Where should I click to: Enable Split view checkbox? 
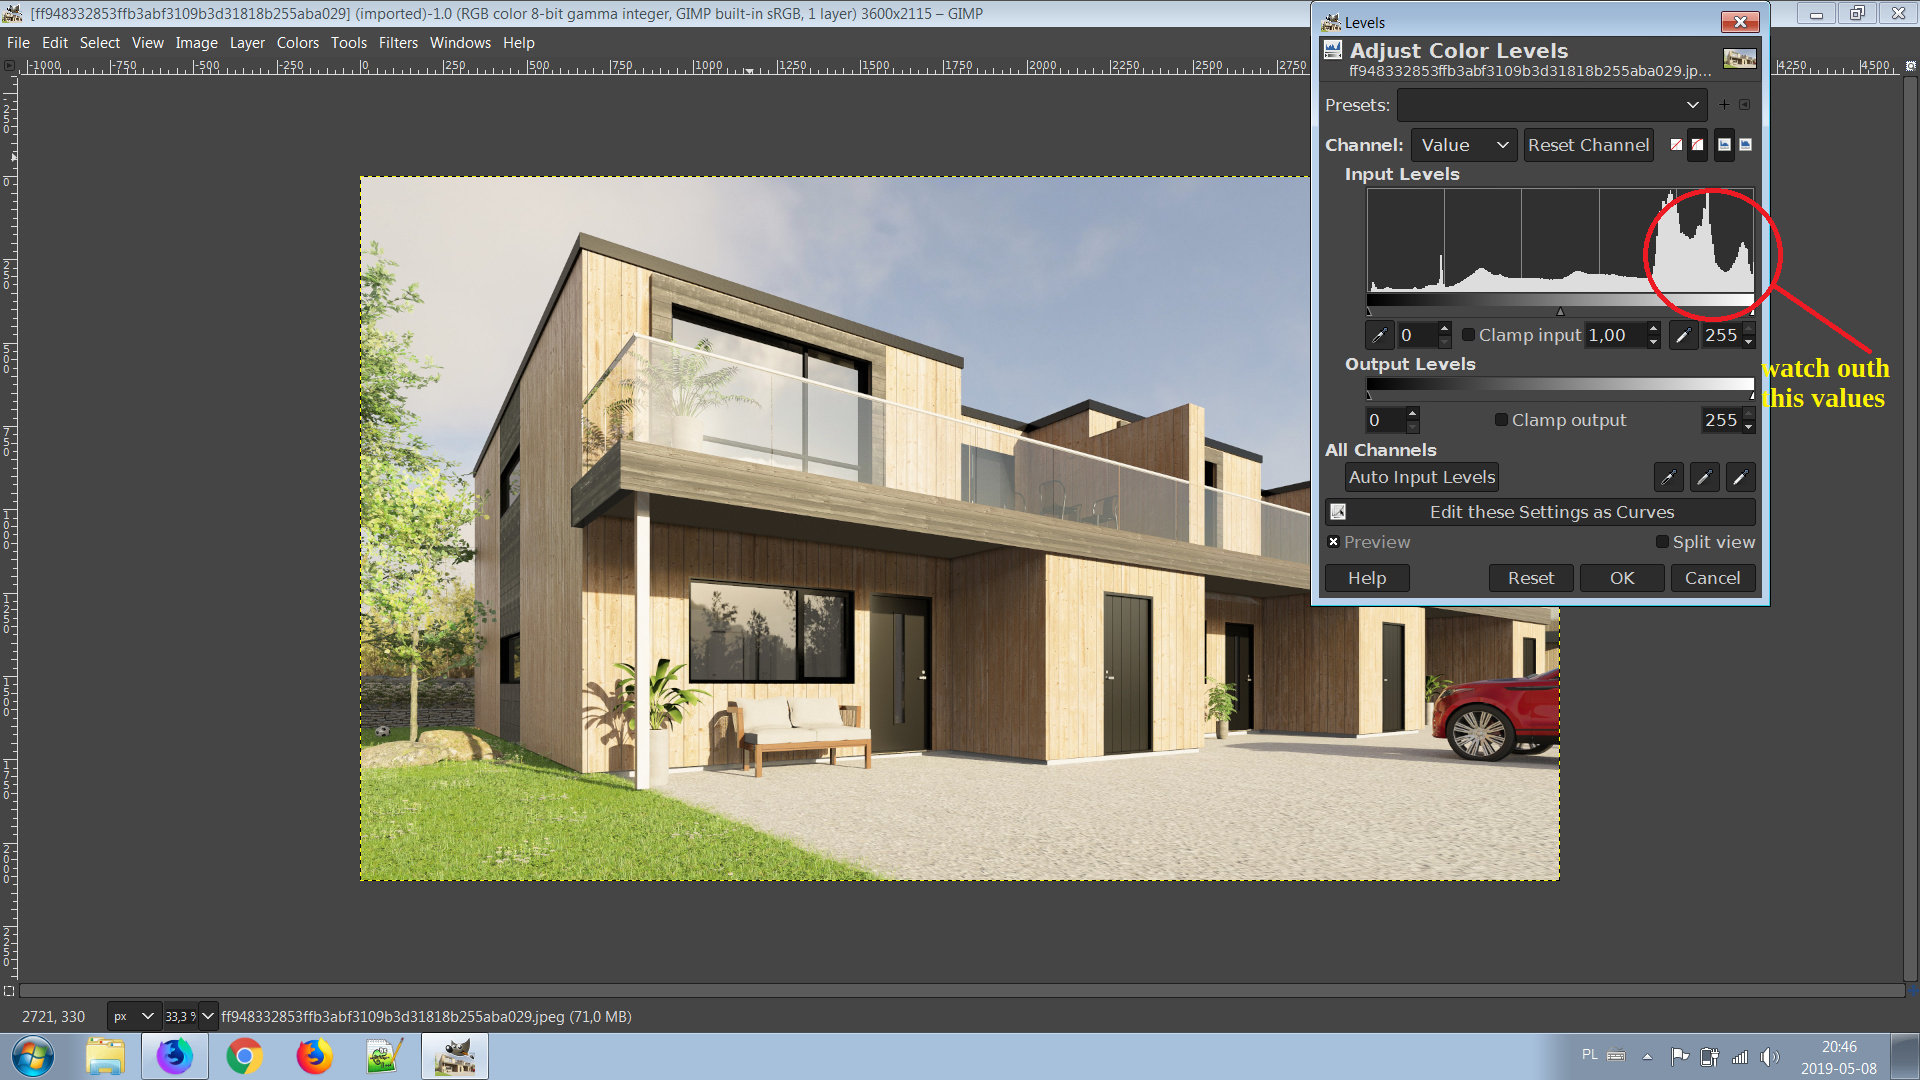1662,542
